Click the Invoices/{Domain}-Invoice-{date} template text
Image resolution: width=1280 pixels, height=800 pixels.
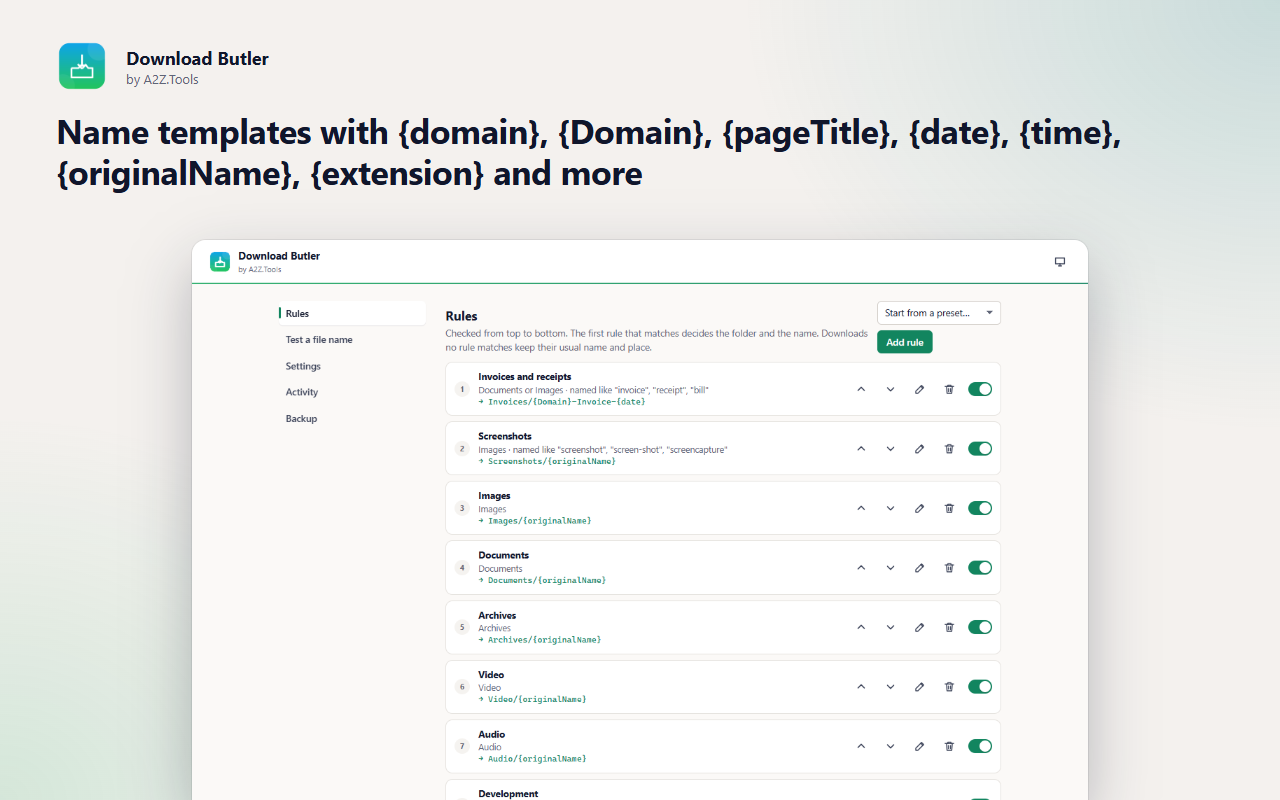click(566, 402)
